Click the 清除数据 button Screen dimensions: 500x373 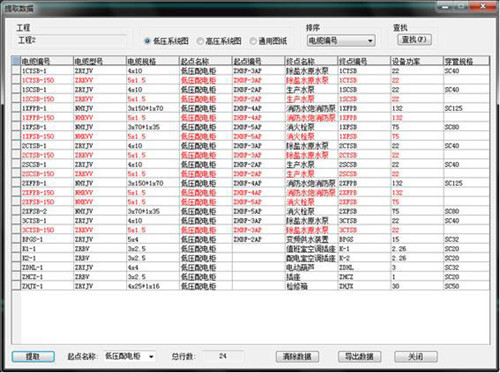point(297,356)
